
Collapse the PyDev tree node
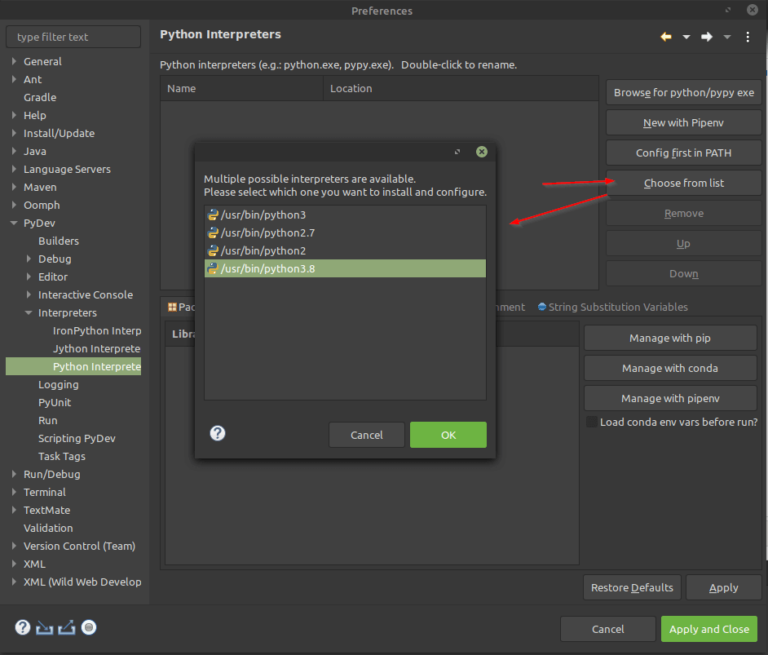(x=14, y=223)
